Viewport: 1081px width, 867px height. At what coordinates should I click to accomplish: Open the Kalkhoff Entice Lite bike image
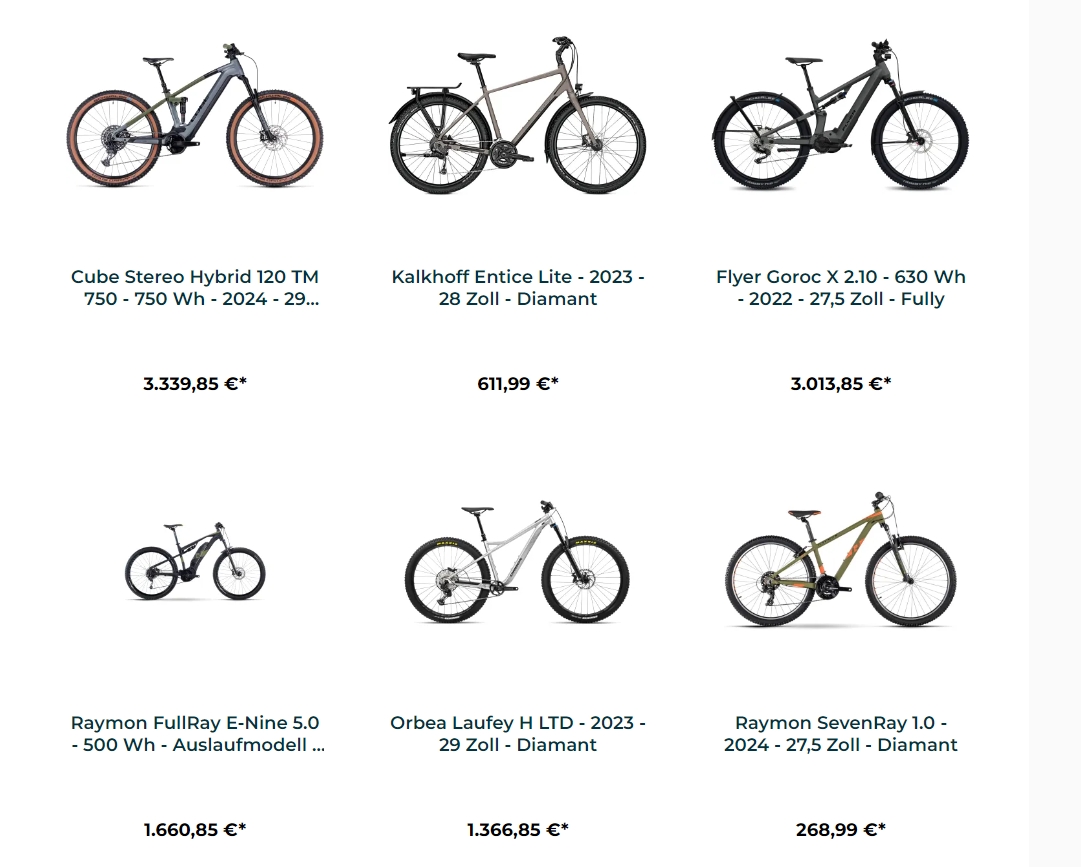517,115
